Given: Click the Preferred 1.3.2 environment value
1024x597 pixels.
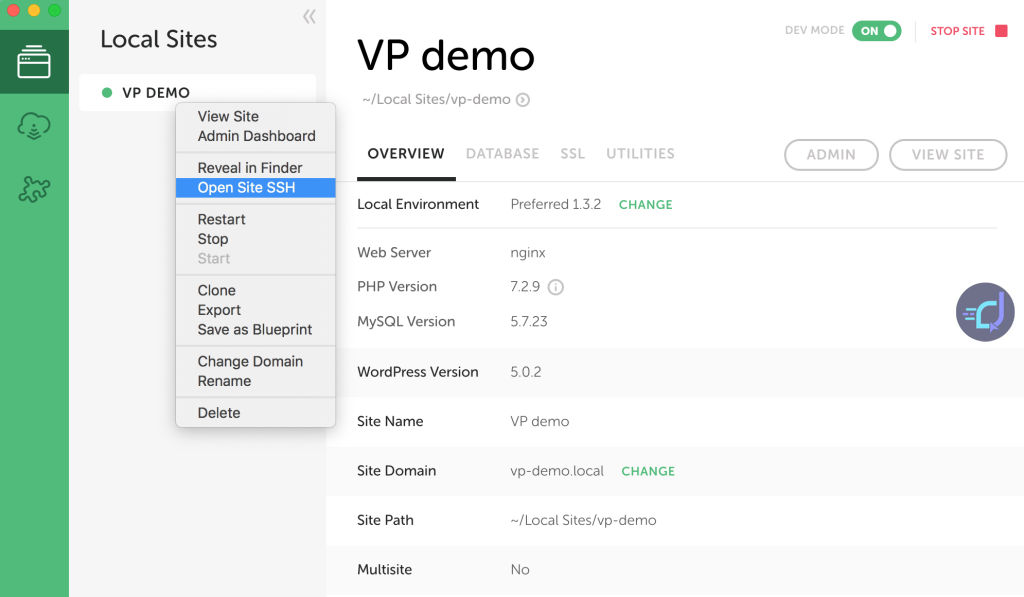Looking at the screenshot, I should 556,204.
